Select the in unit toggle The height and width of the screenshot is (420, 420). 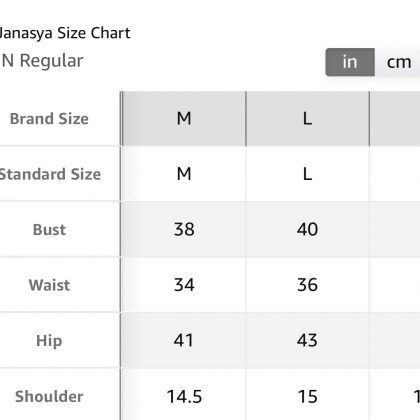click(350, 62)
